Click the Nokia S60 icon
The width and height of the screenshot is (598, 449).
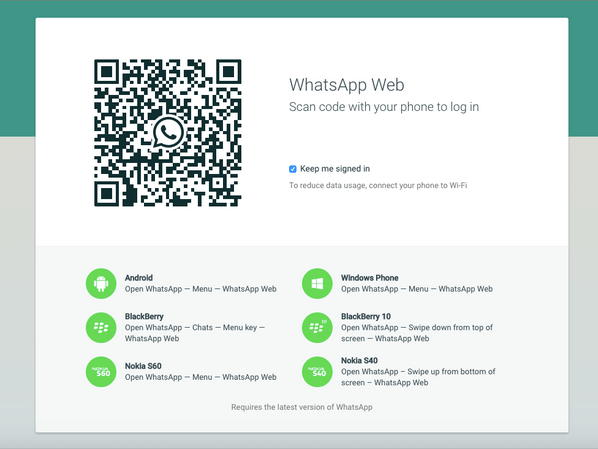pyautogui.click(x=101, y=372)
